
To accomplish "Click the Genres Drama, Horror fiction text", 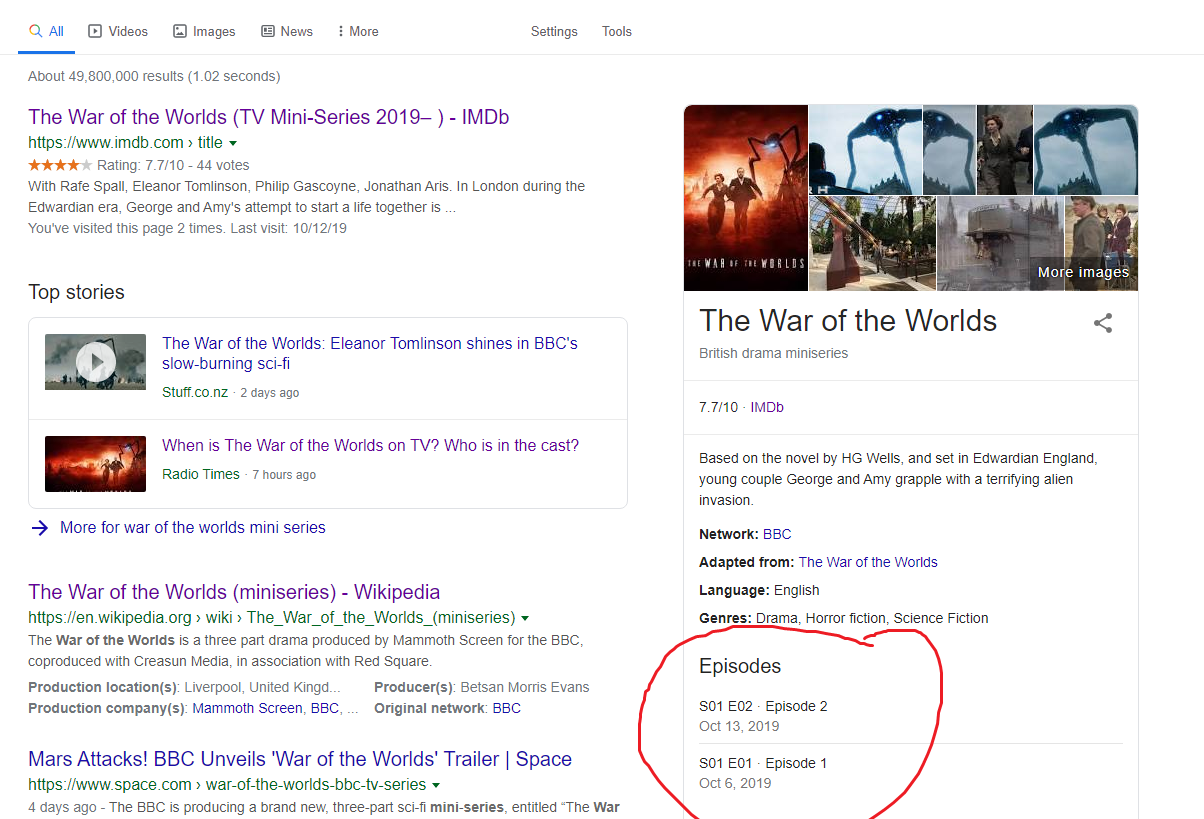I will tap(844, 618).
